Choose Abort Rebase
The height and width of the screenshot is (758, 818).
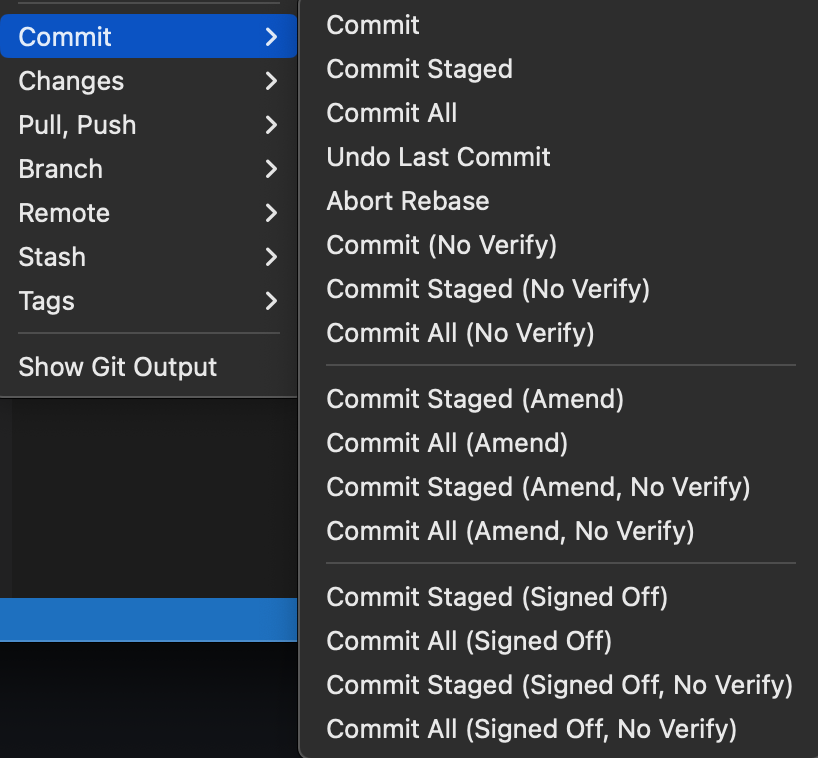[x=407, y=201]
